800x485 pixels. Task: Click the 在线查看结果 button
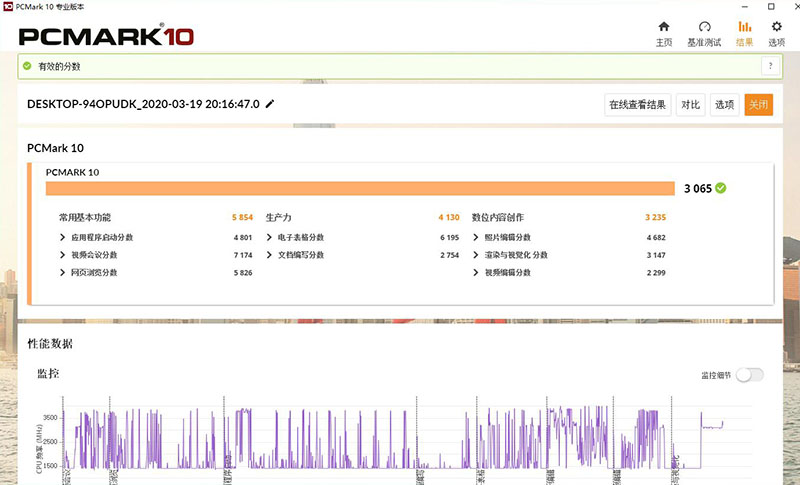[637, 105]
